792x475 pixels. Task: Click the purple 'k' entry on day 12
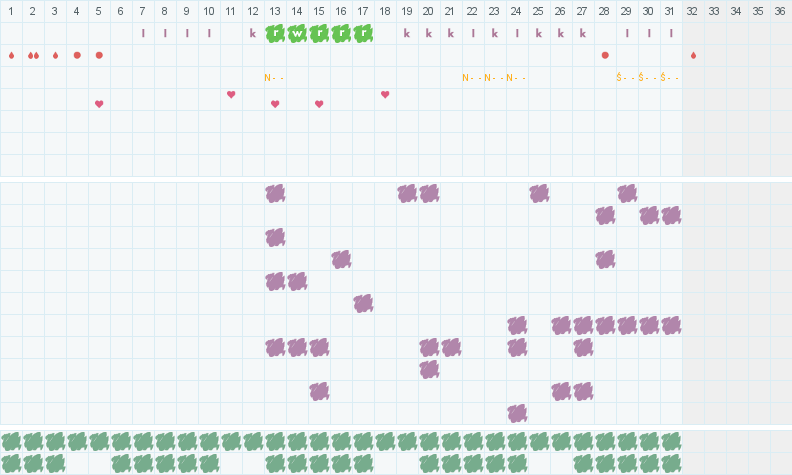(253, 33)
